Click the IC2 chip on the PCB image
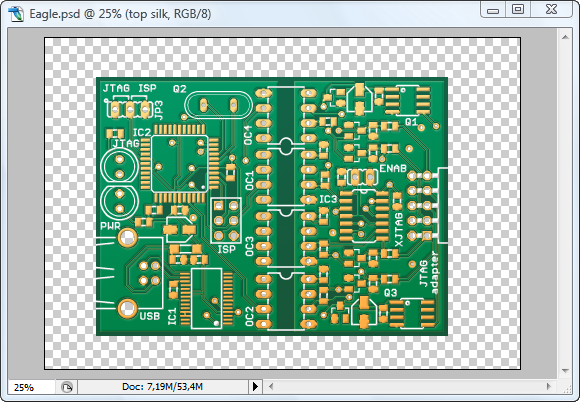580x402 pixels. click(179, 163)
